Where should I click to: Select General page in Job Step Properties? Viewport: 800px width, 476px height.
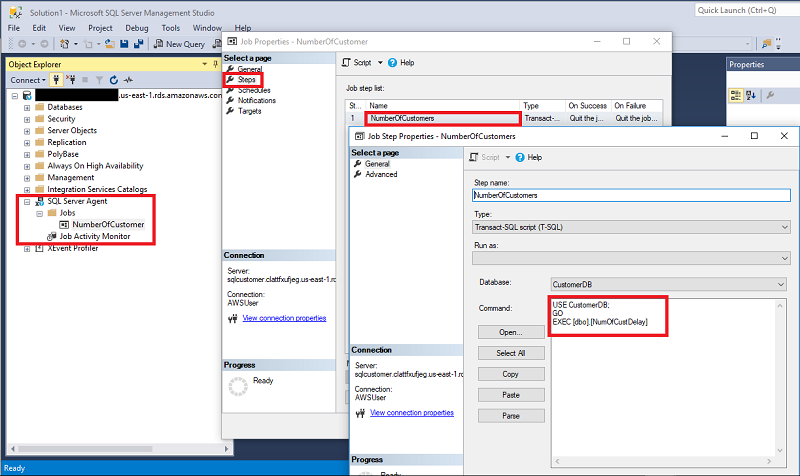377,164
